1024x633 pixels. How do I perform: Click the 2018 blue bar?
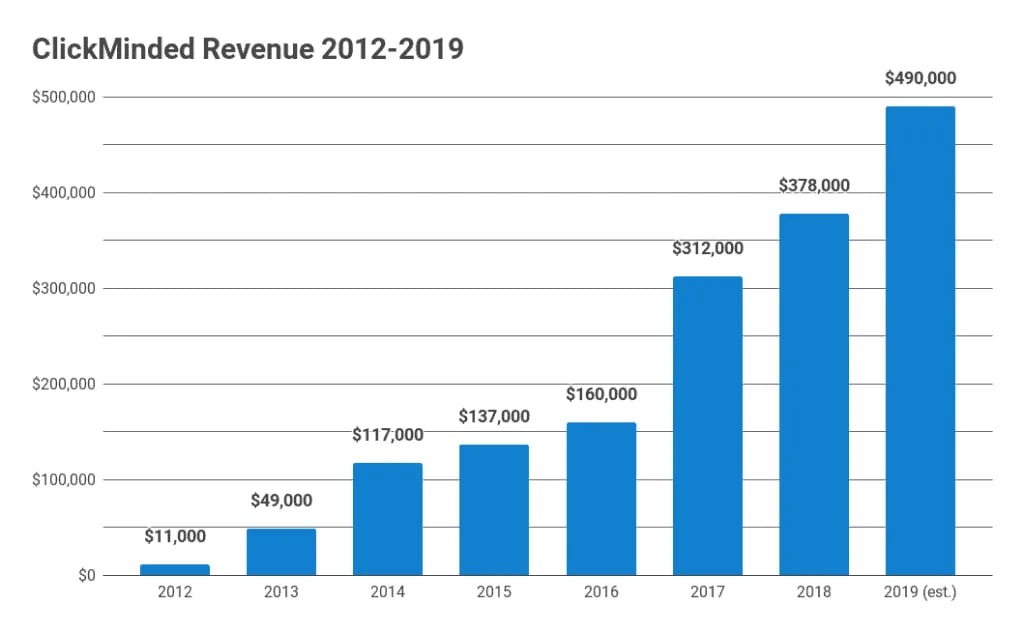click(x=814, y=394)
